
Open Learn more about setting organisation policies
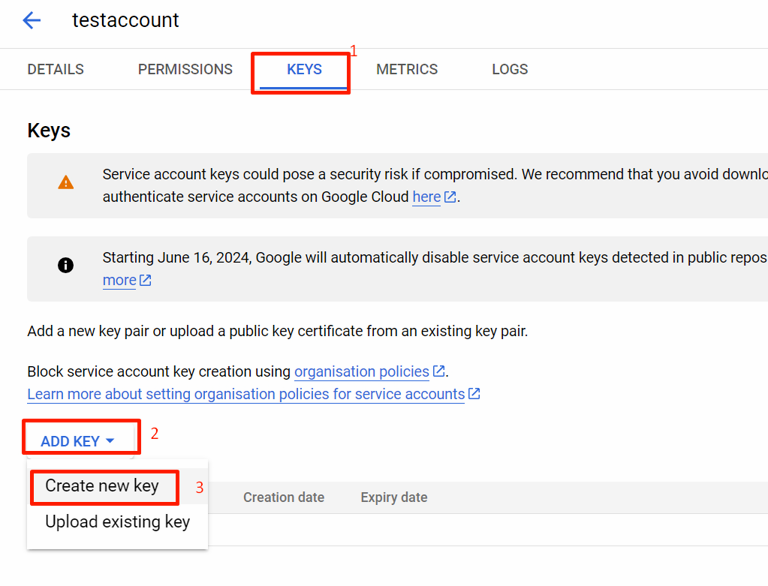pyautogui.click(x=245, y=394)
